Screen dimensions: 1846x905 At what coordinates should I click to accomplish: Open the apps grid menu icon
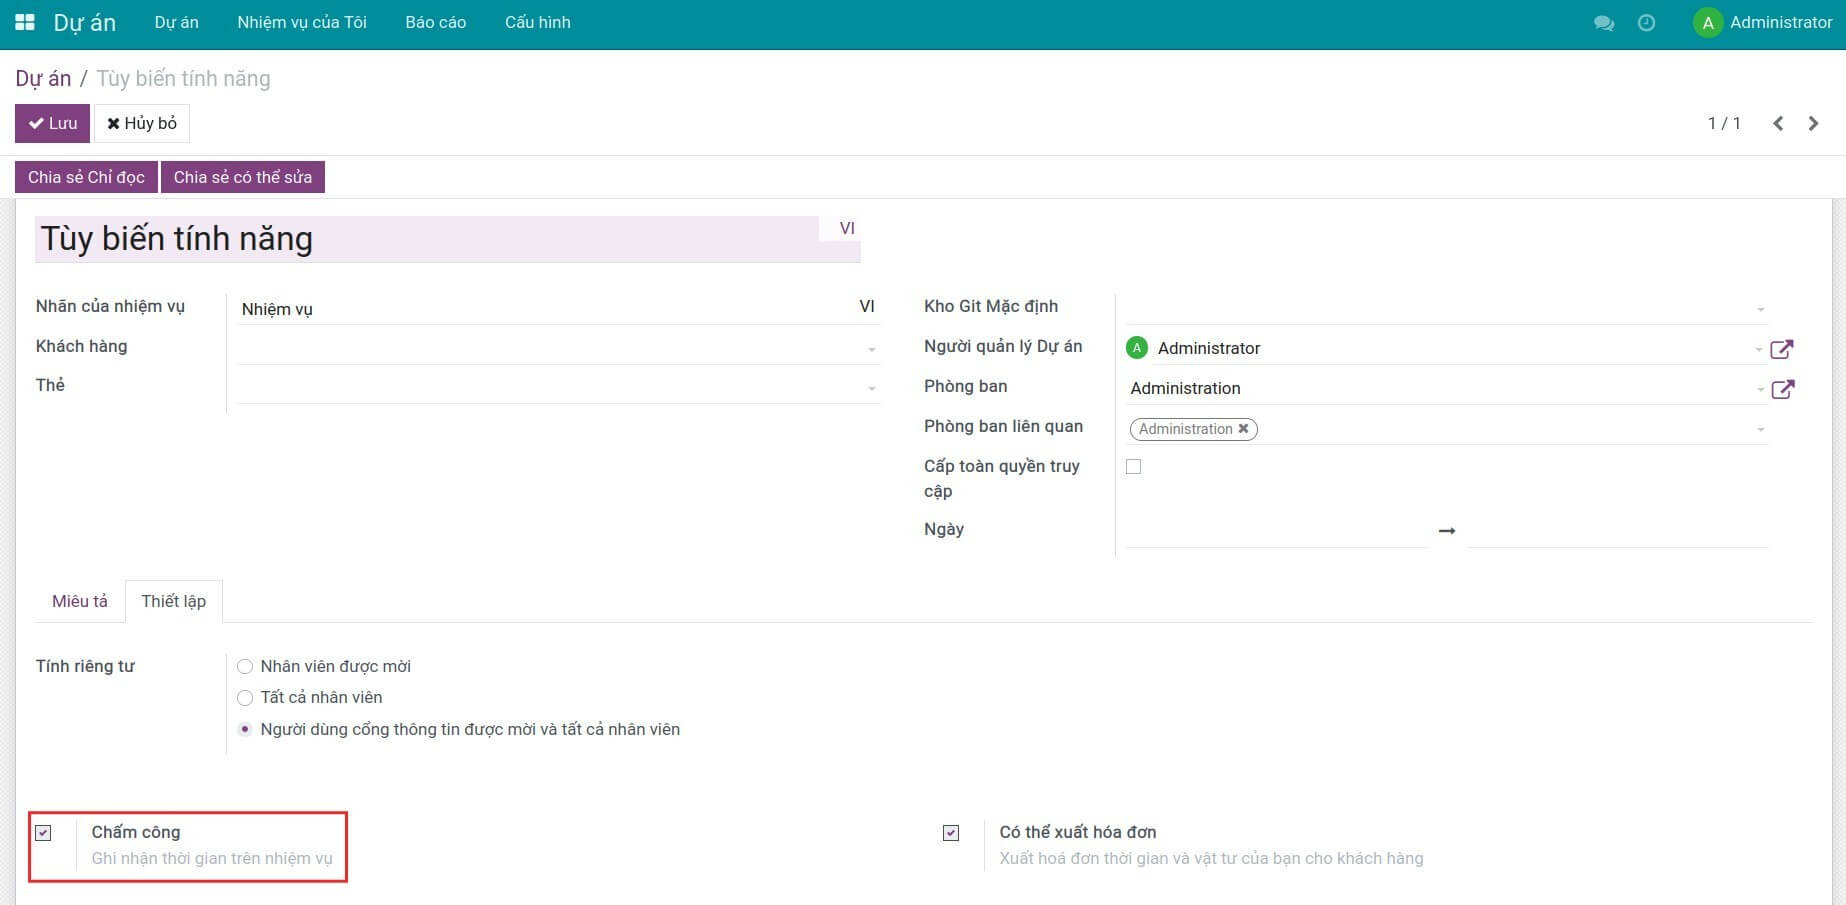pos(25,22)
